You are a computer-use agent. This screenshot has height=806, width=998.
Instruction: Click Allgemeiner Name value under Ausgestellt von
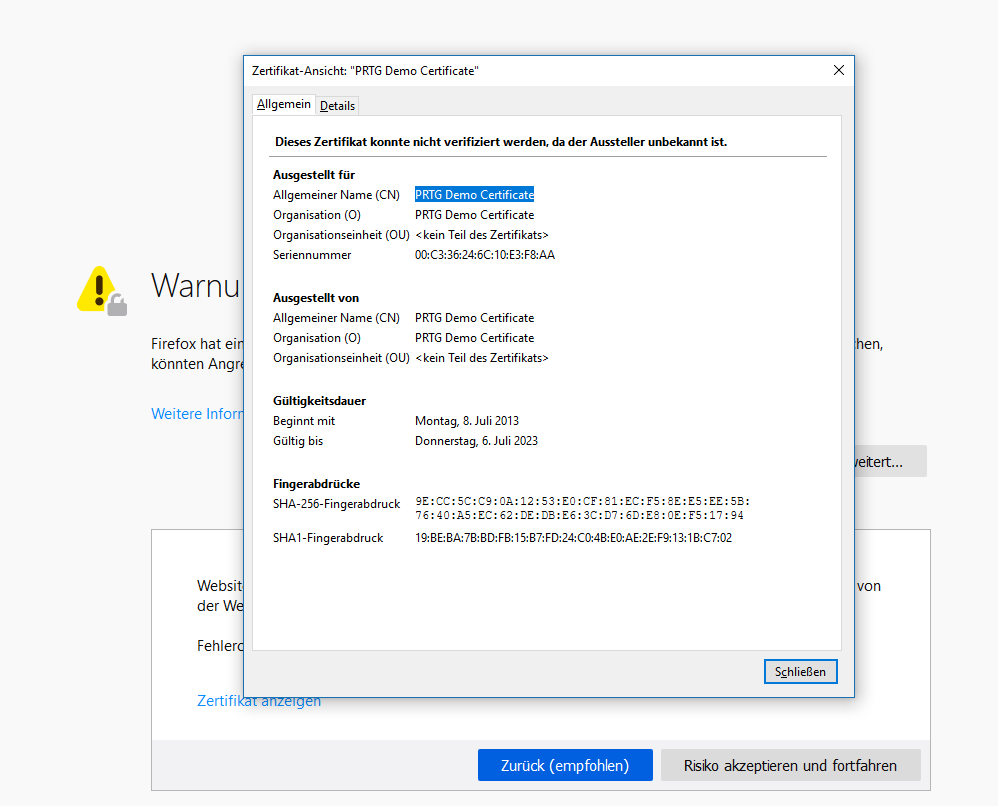click(474, 318)
